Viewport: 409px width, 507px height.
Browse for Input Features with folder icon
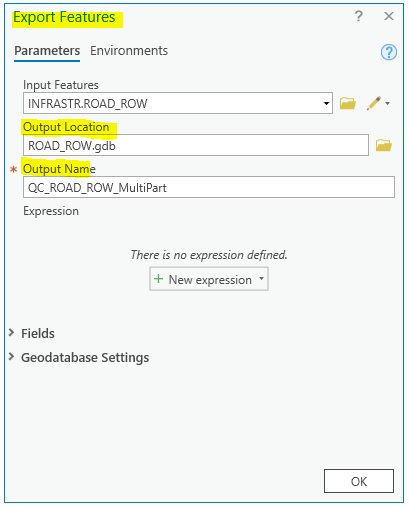point(348,103)
